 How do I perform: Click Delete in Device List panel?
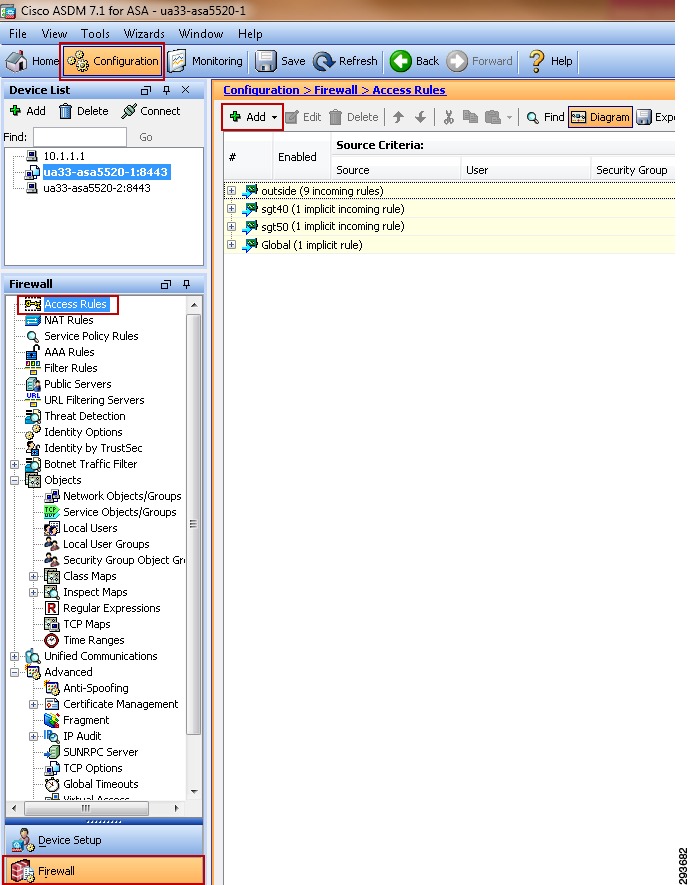[x=84, y=111]
